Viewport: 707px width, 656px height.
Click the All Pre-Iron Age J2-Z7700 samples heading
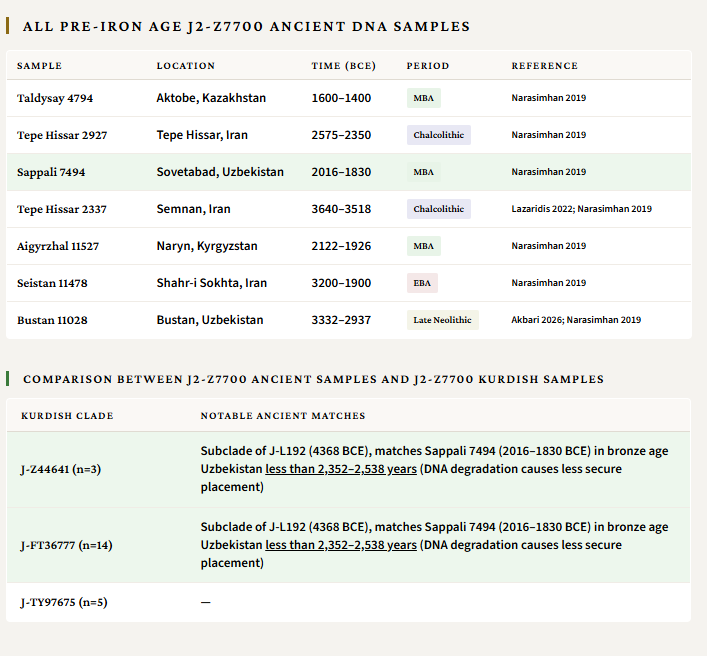(247, 27)
